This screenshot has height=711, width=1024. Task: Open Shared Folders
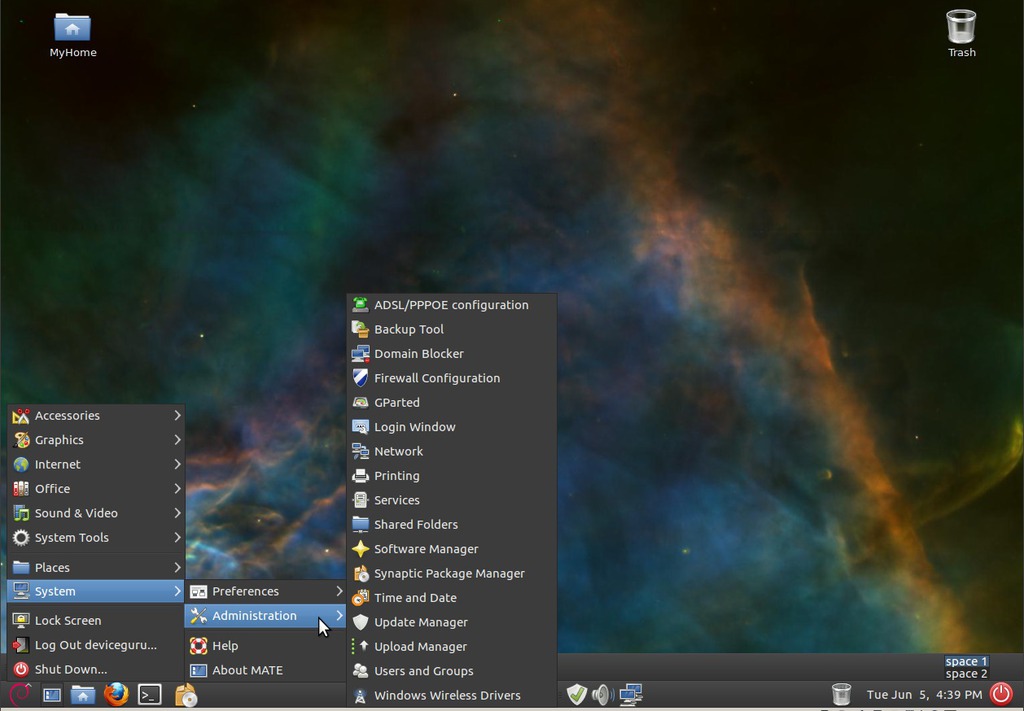click(451, 524)
